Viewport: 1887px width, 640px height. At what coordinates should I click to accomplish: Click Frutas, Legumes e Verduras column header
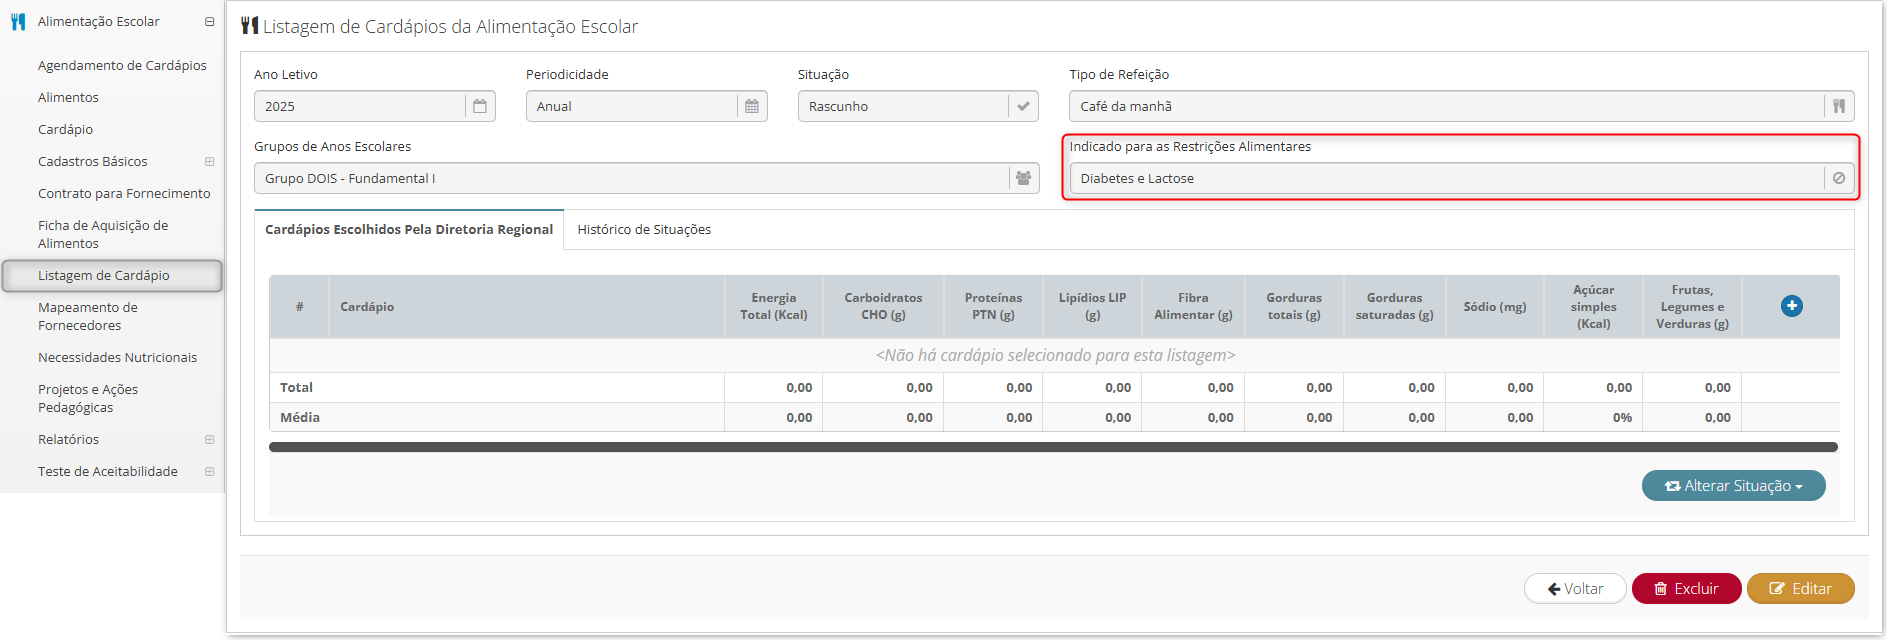[1692, 306]
